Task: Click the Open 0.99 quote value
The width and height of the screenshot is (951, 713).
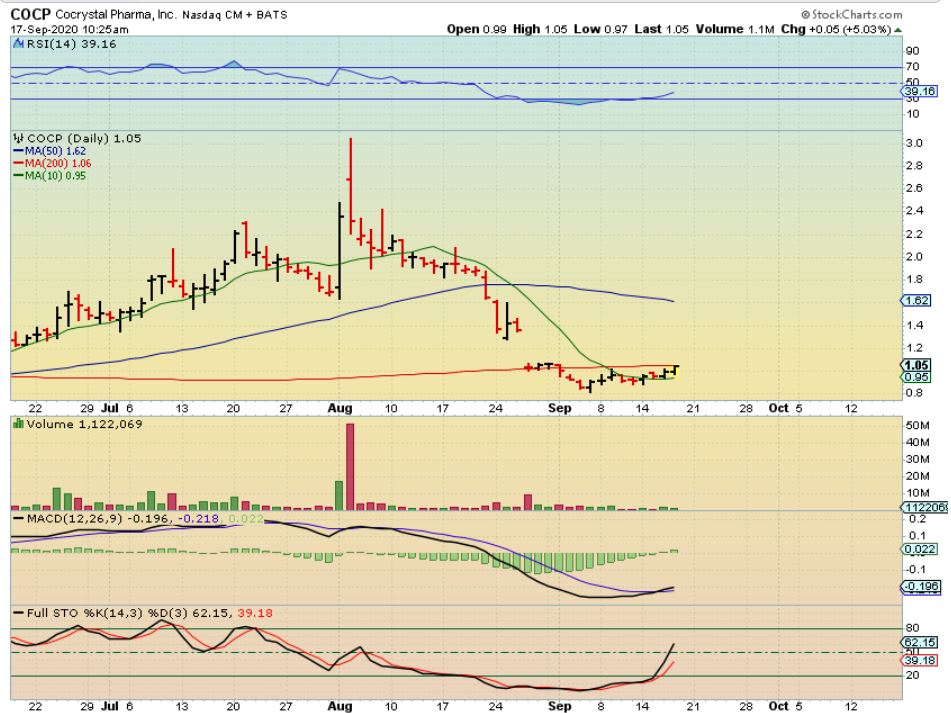Action: tap(477, 29)
